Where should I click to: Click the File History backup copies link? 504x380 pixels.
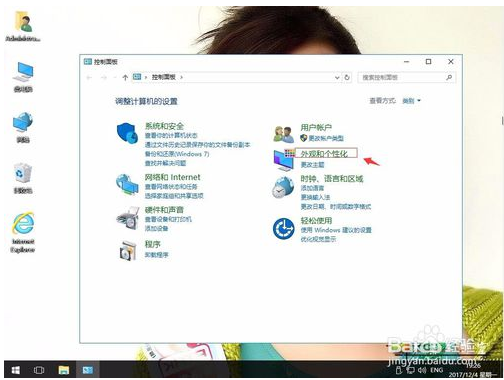[x=197, y=145]
